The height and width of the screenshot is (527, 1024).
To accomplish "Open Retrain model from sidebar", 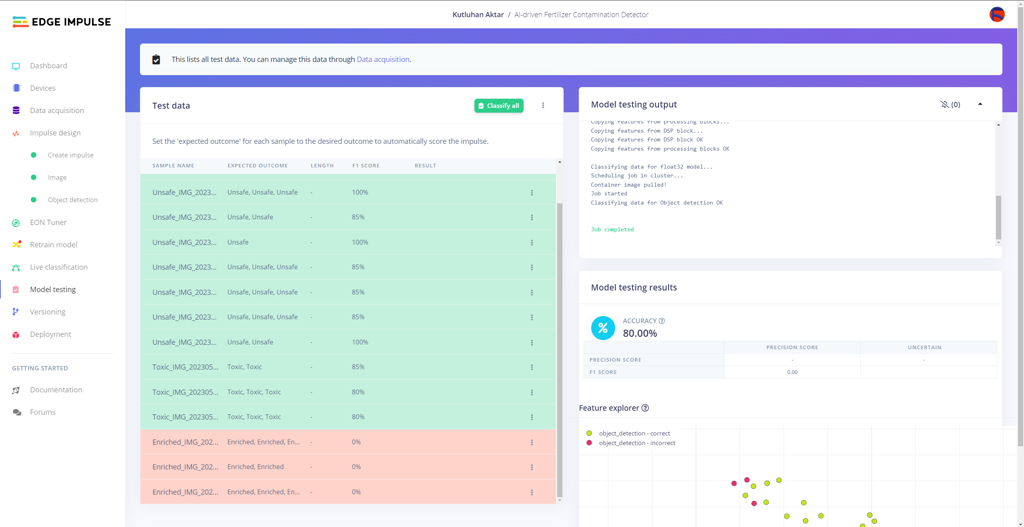I will coord(53,245).
